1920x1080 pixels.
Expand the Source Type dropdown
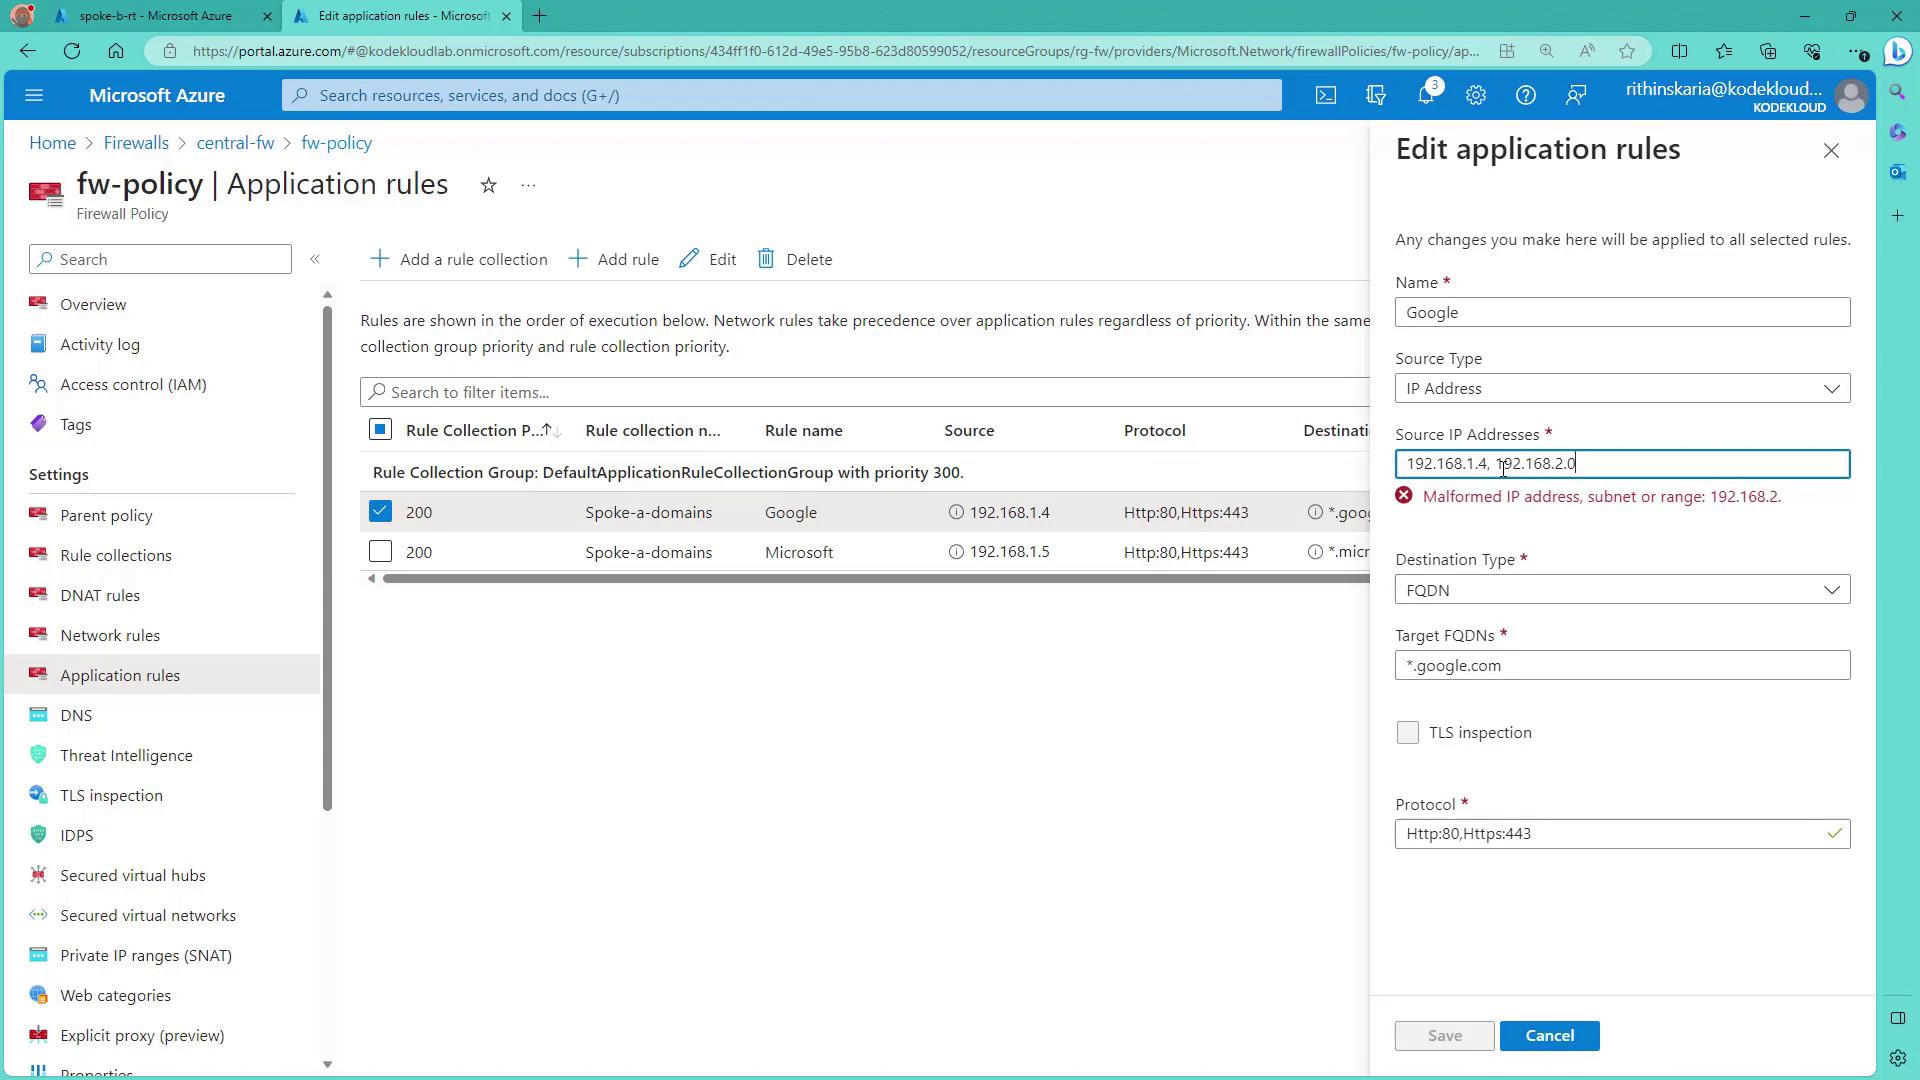click(1622, 389)
